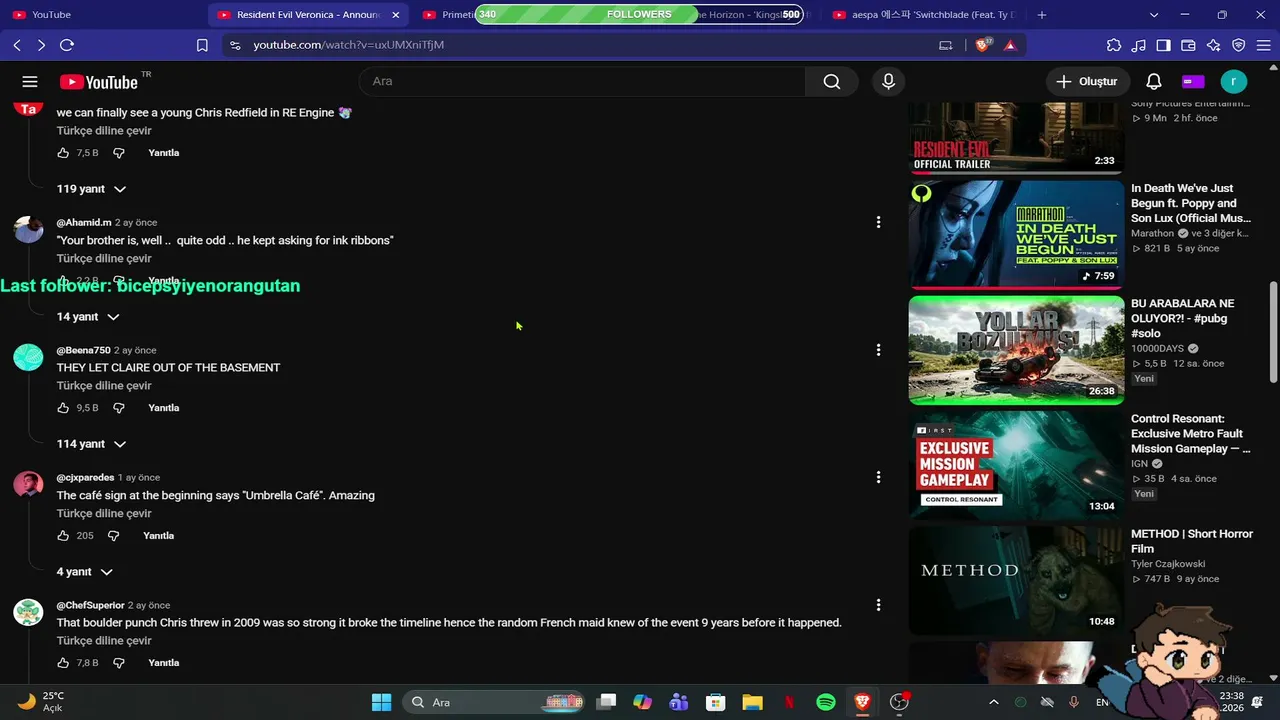
Task: Open the browser extensions puzzle icon
Action: [x=1114, y=45]
